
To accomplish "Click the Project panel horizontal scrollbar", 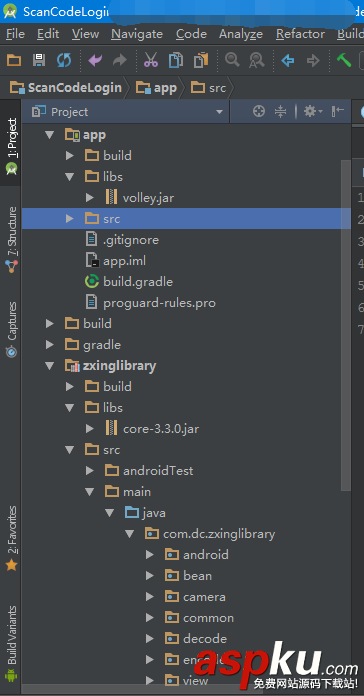I will pos(142,689).
